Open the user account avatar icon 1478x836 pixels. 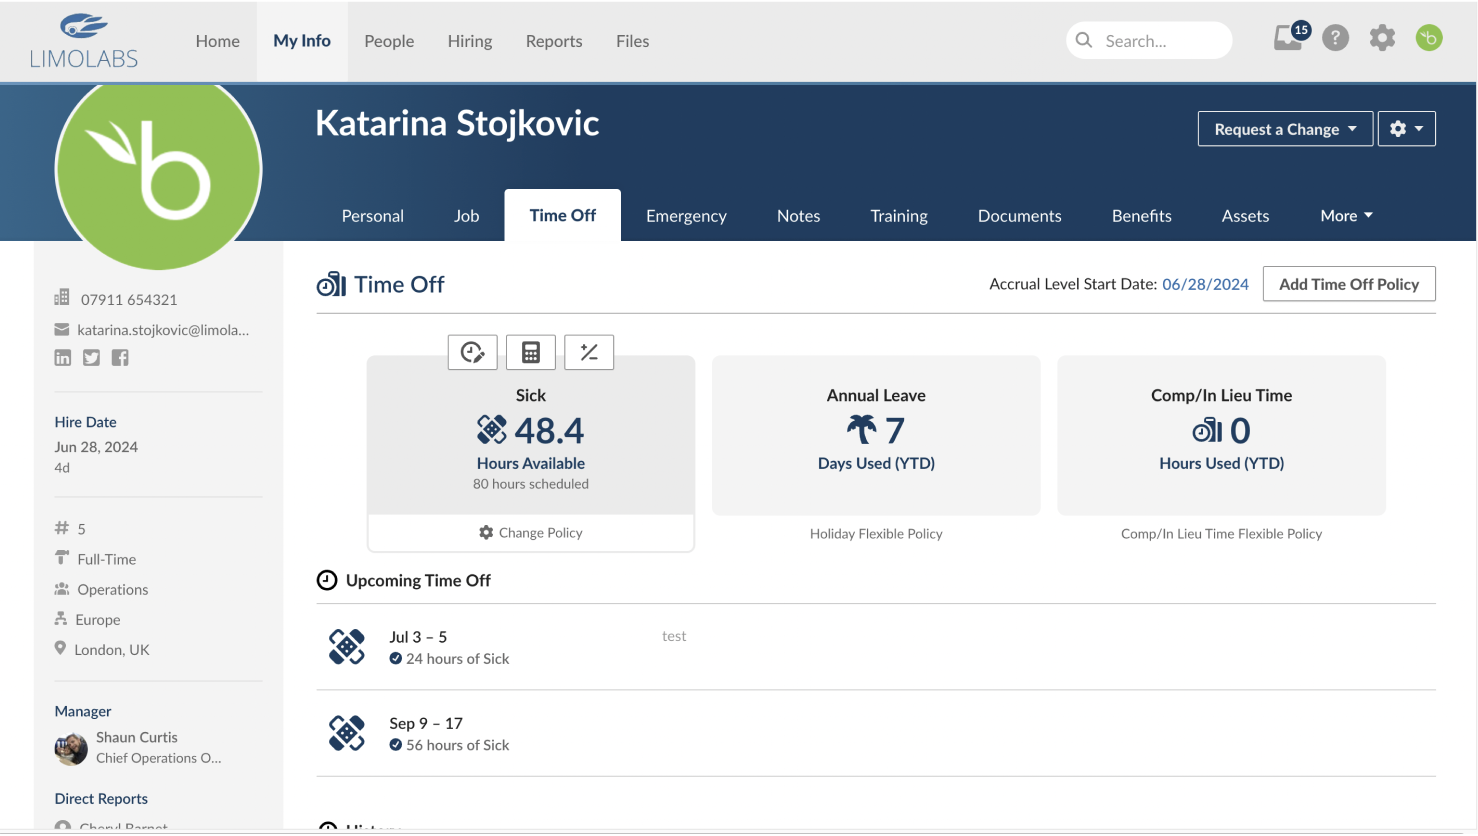[1429, 39]
